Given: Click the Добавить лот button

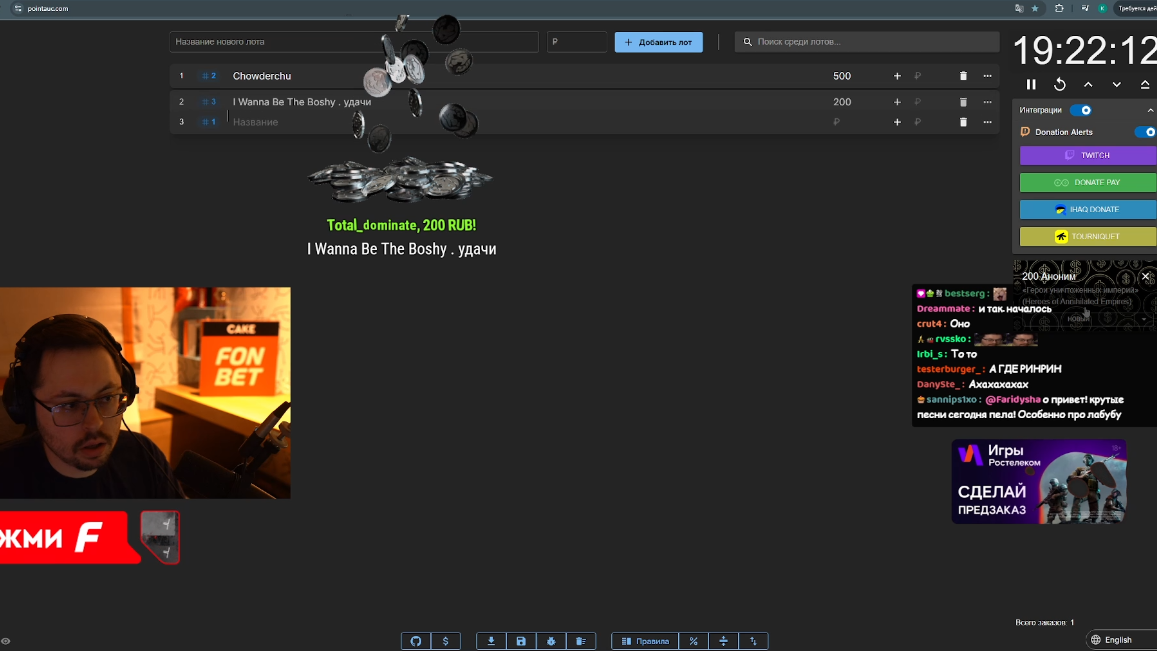Looking at the screenshot, I should coord(658,42).
